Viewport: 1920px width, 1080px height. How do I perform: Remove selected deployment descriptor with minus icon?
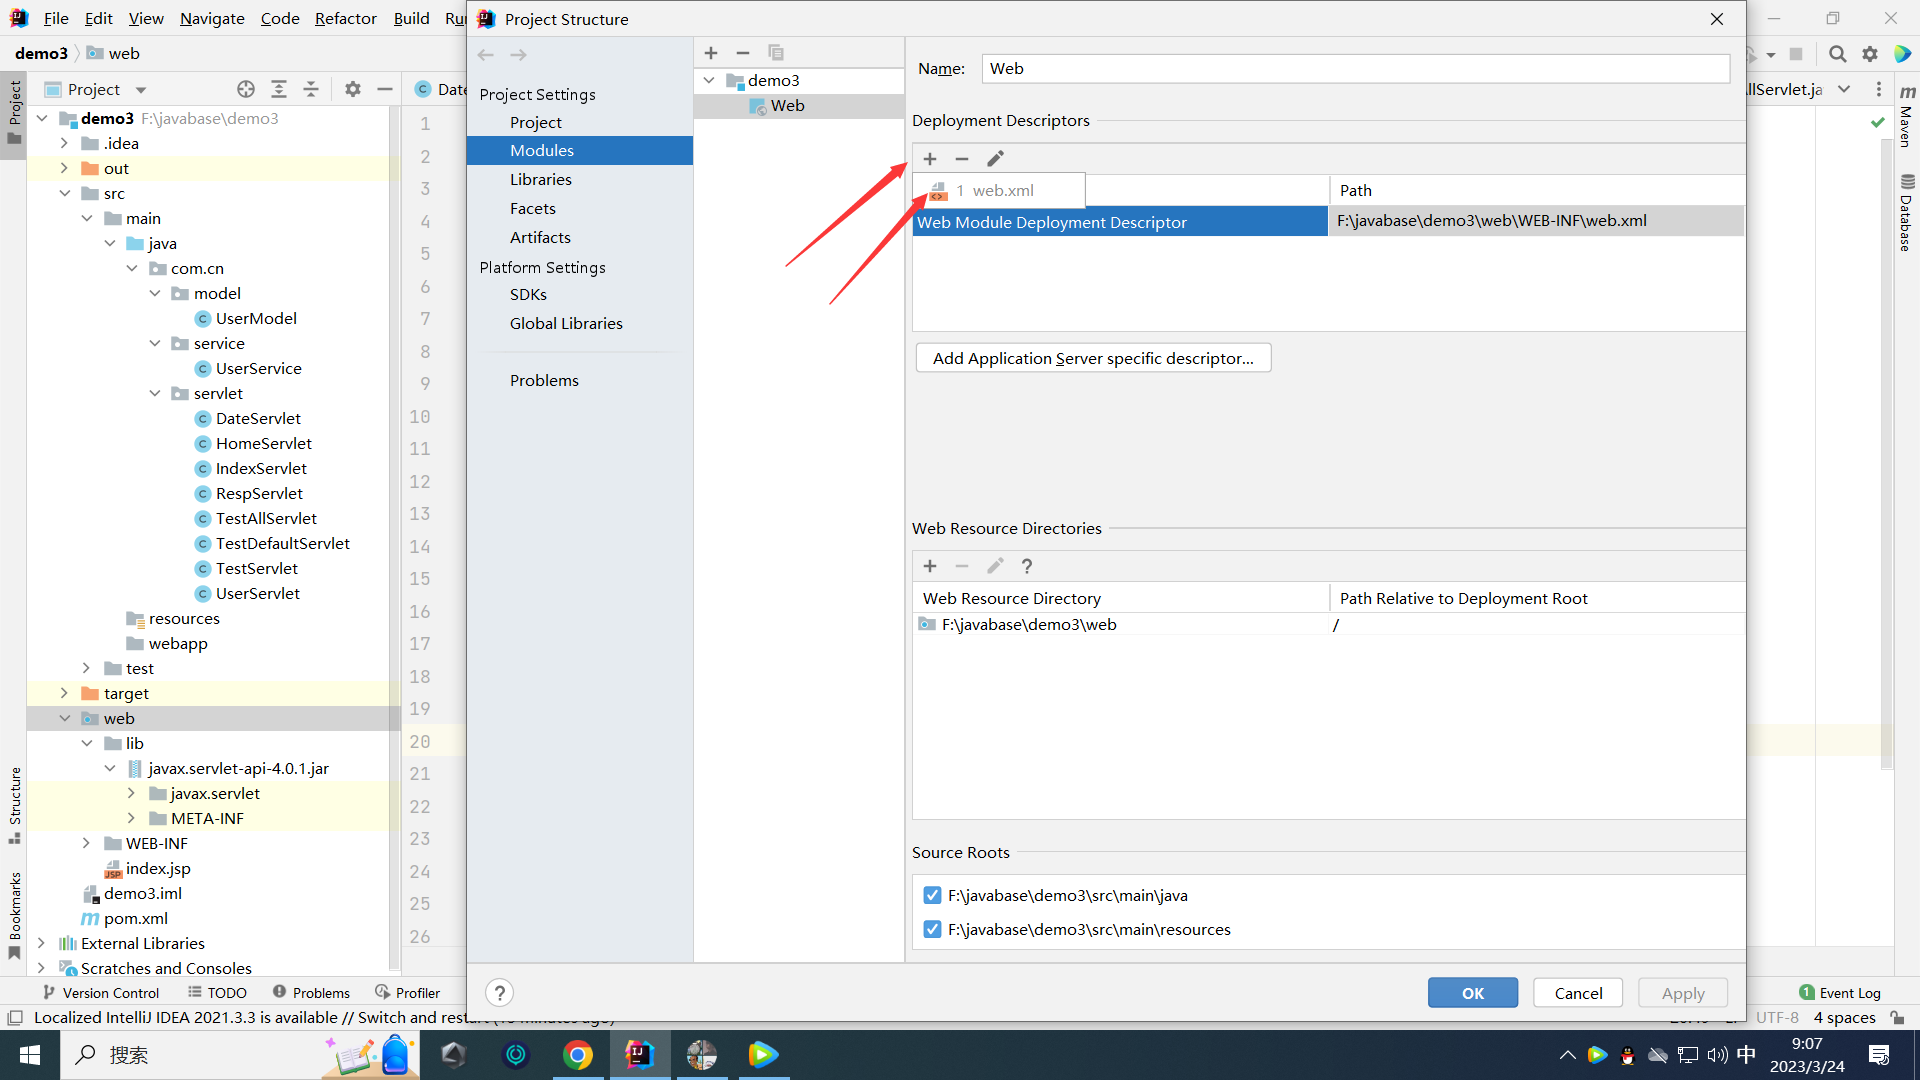(x=962, y=159)
